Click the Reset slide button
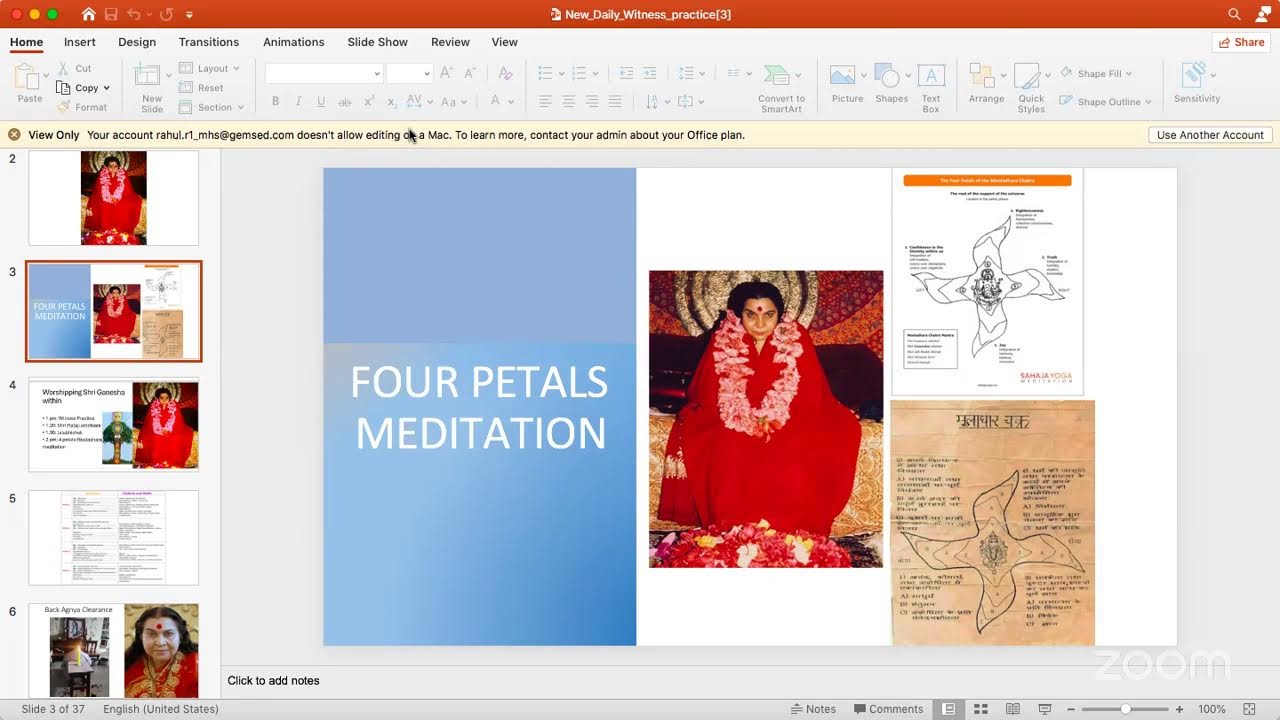1280x720 pixels. tap(202, 88)
